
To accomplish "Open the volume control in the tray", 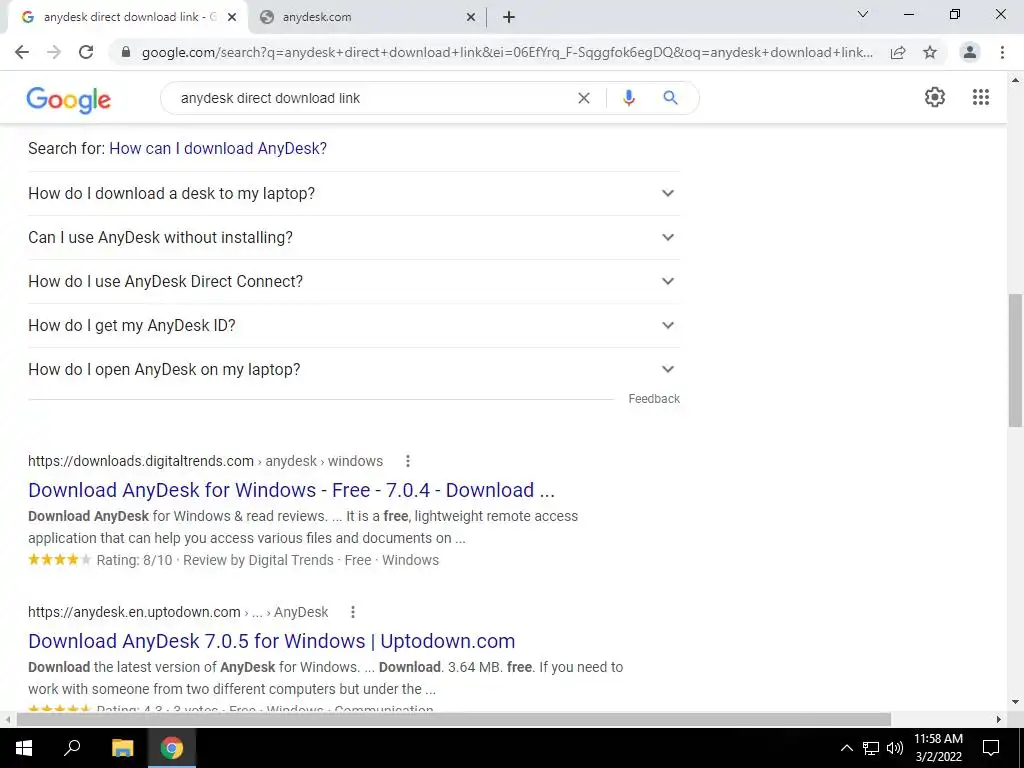I will click(x=895, y=748).
